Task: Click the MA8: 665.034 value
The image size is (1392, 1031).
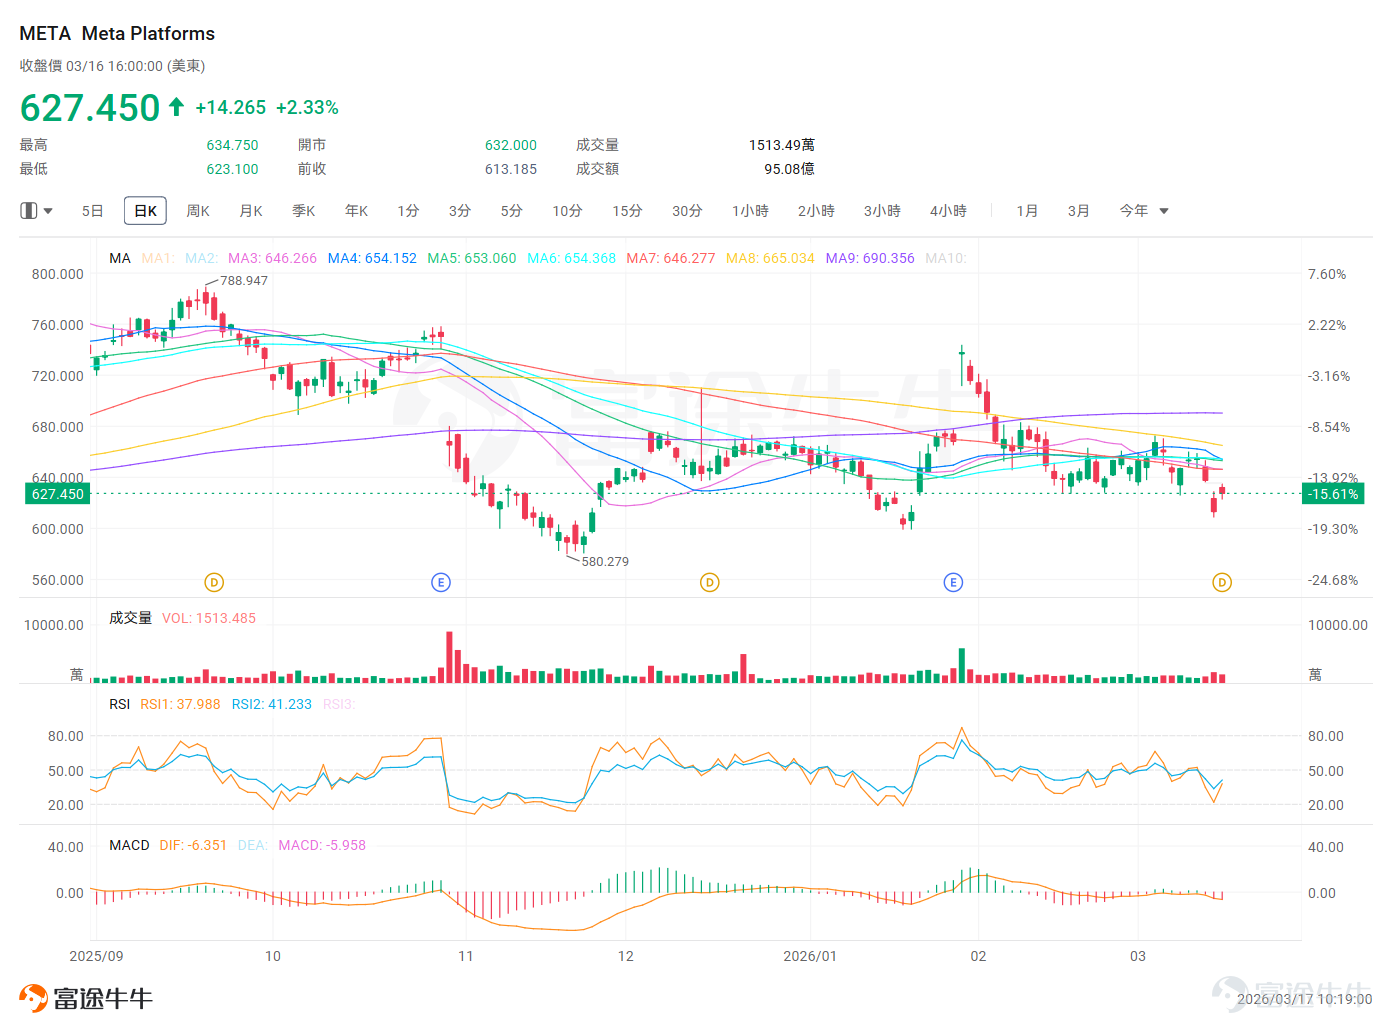Action: pyautogui.click(x=770, y=258)
